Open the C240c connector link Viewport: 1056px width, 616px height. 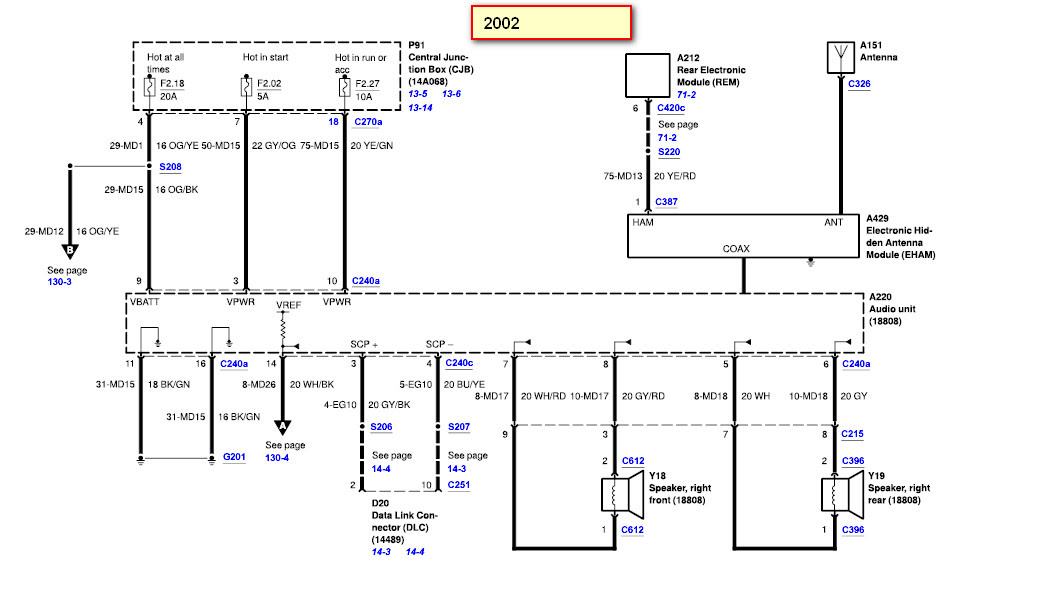[459, 363]
